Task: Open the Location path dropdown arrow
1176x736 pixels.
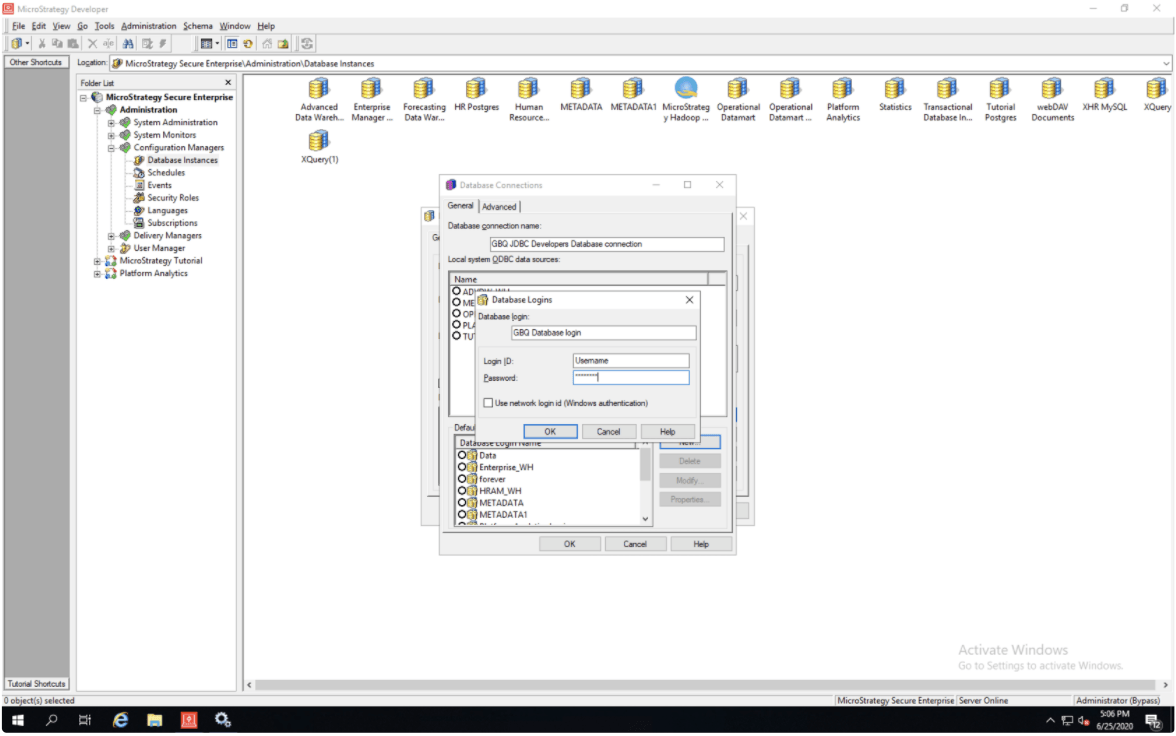Action: pyautogui.click(x=1166, y=63)
